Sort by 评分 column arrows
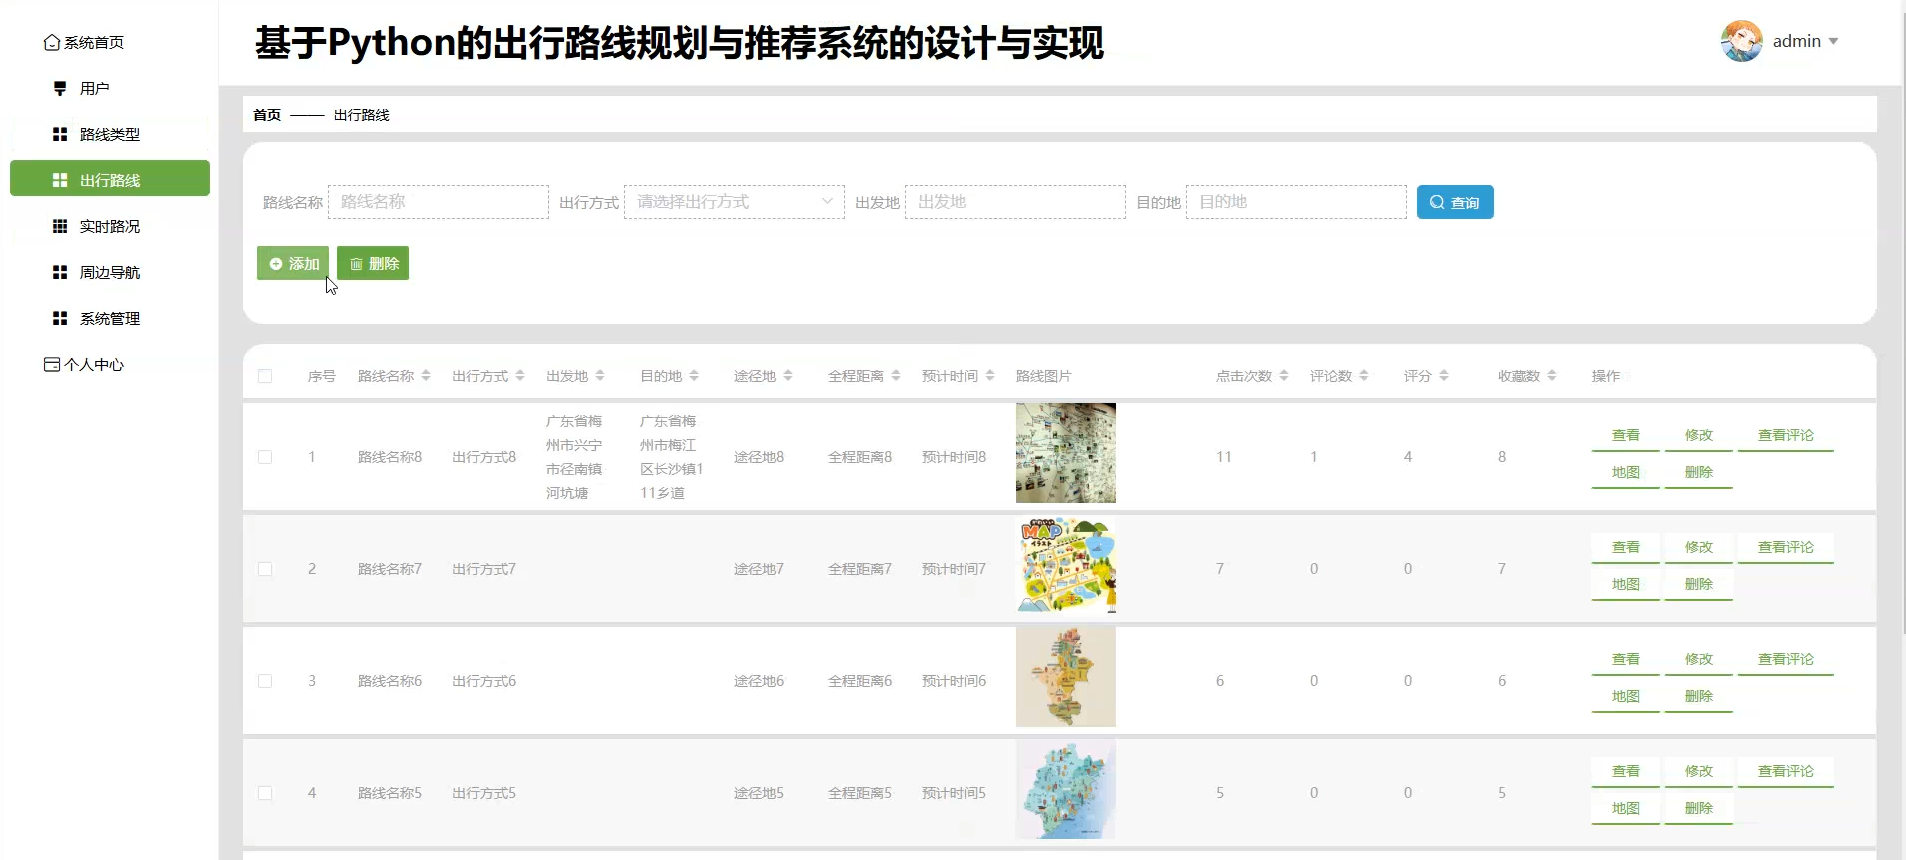 coord(1444,376)
